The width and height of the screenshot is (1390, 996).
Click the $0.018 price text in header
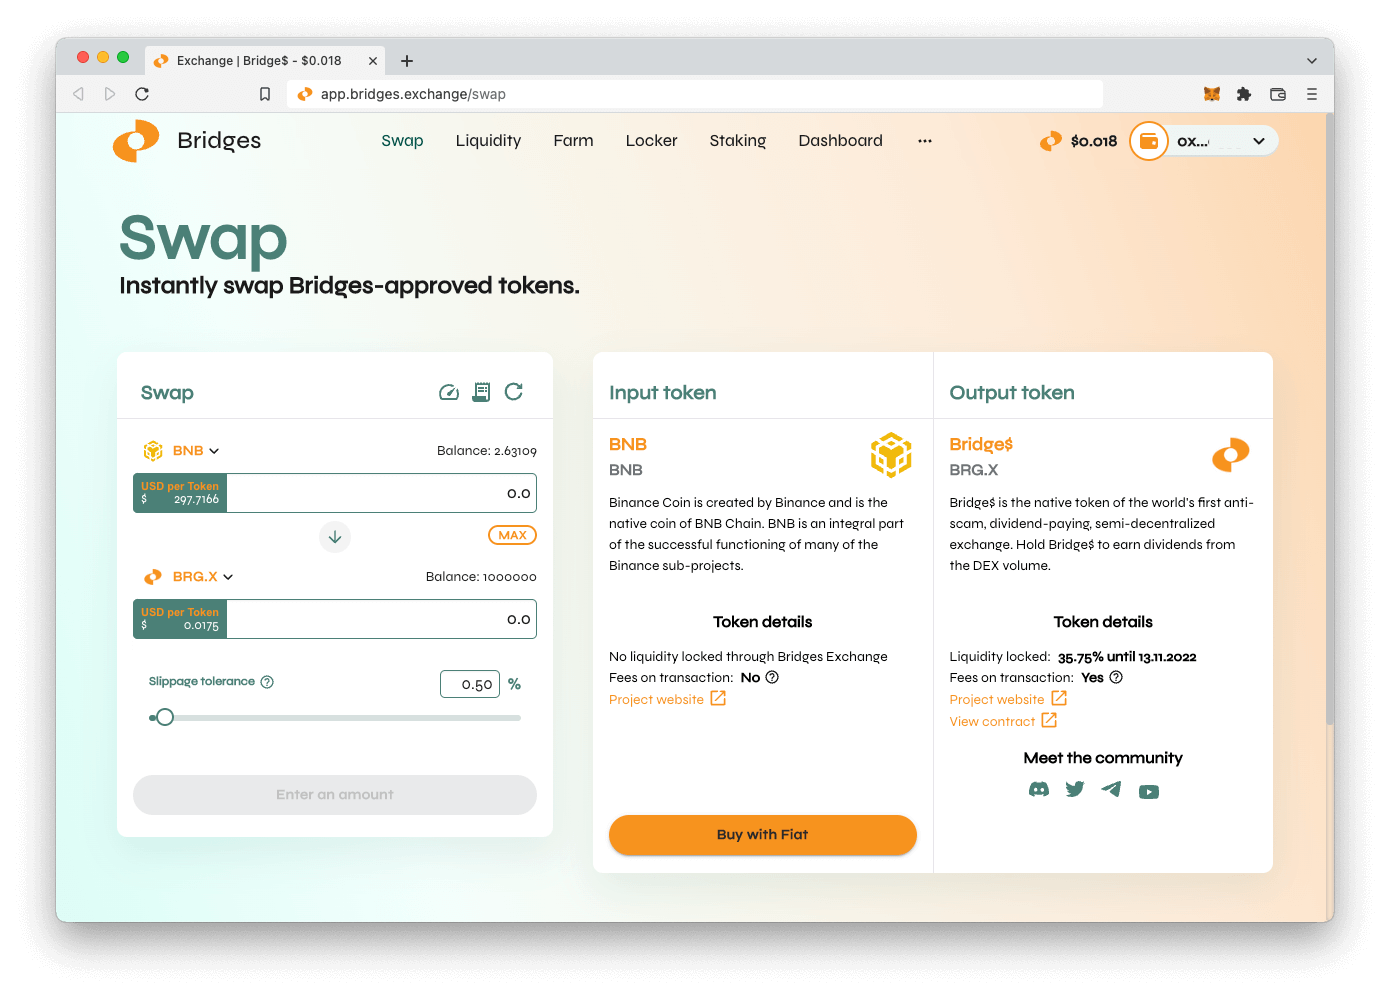click(x=1094, y=141)
